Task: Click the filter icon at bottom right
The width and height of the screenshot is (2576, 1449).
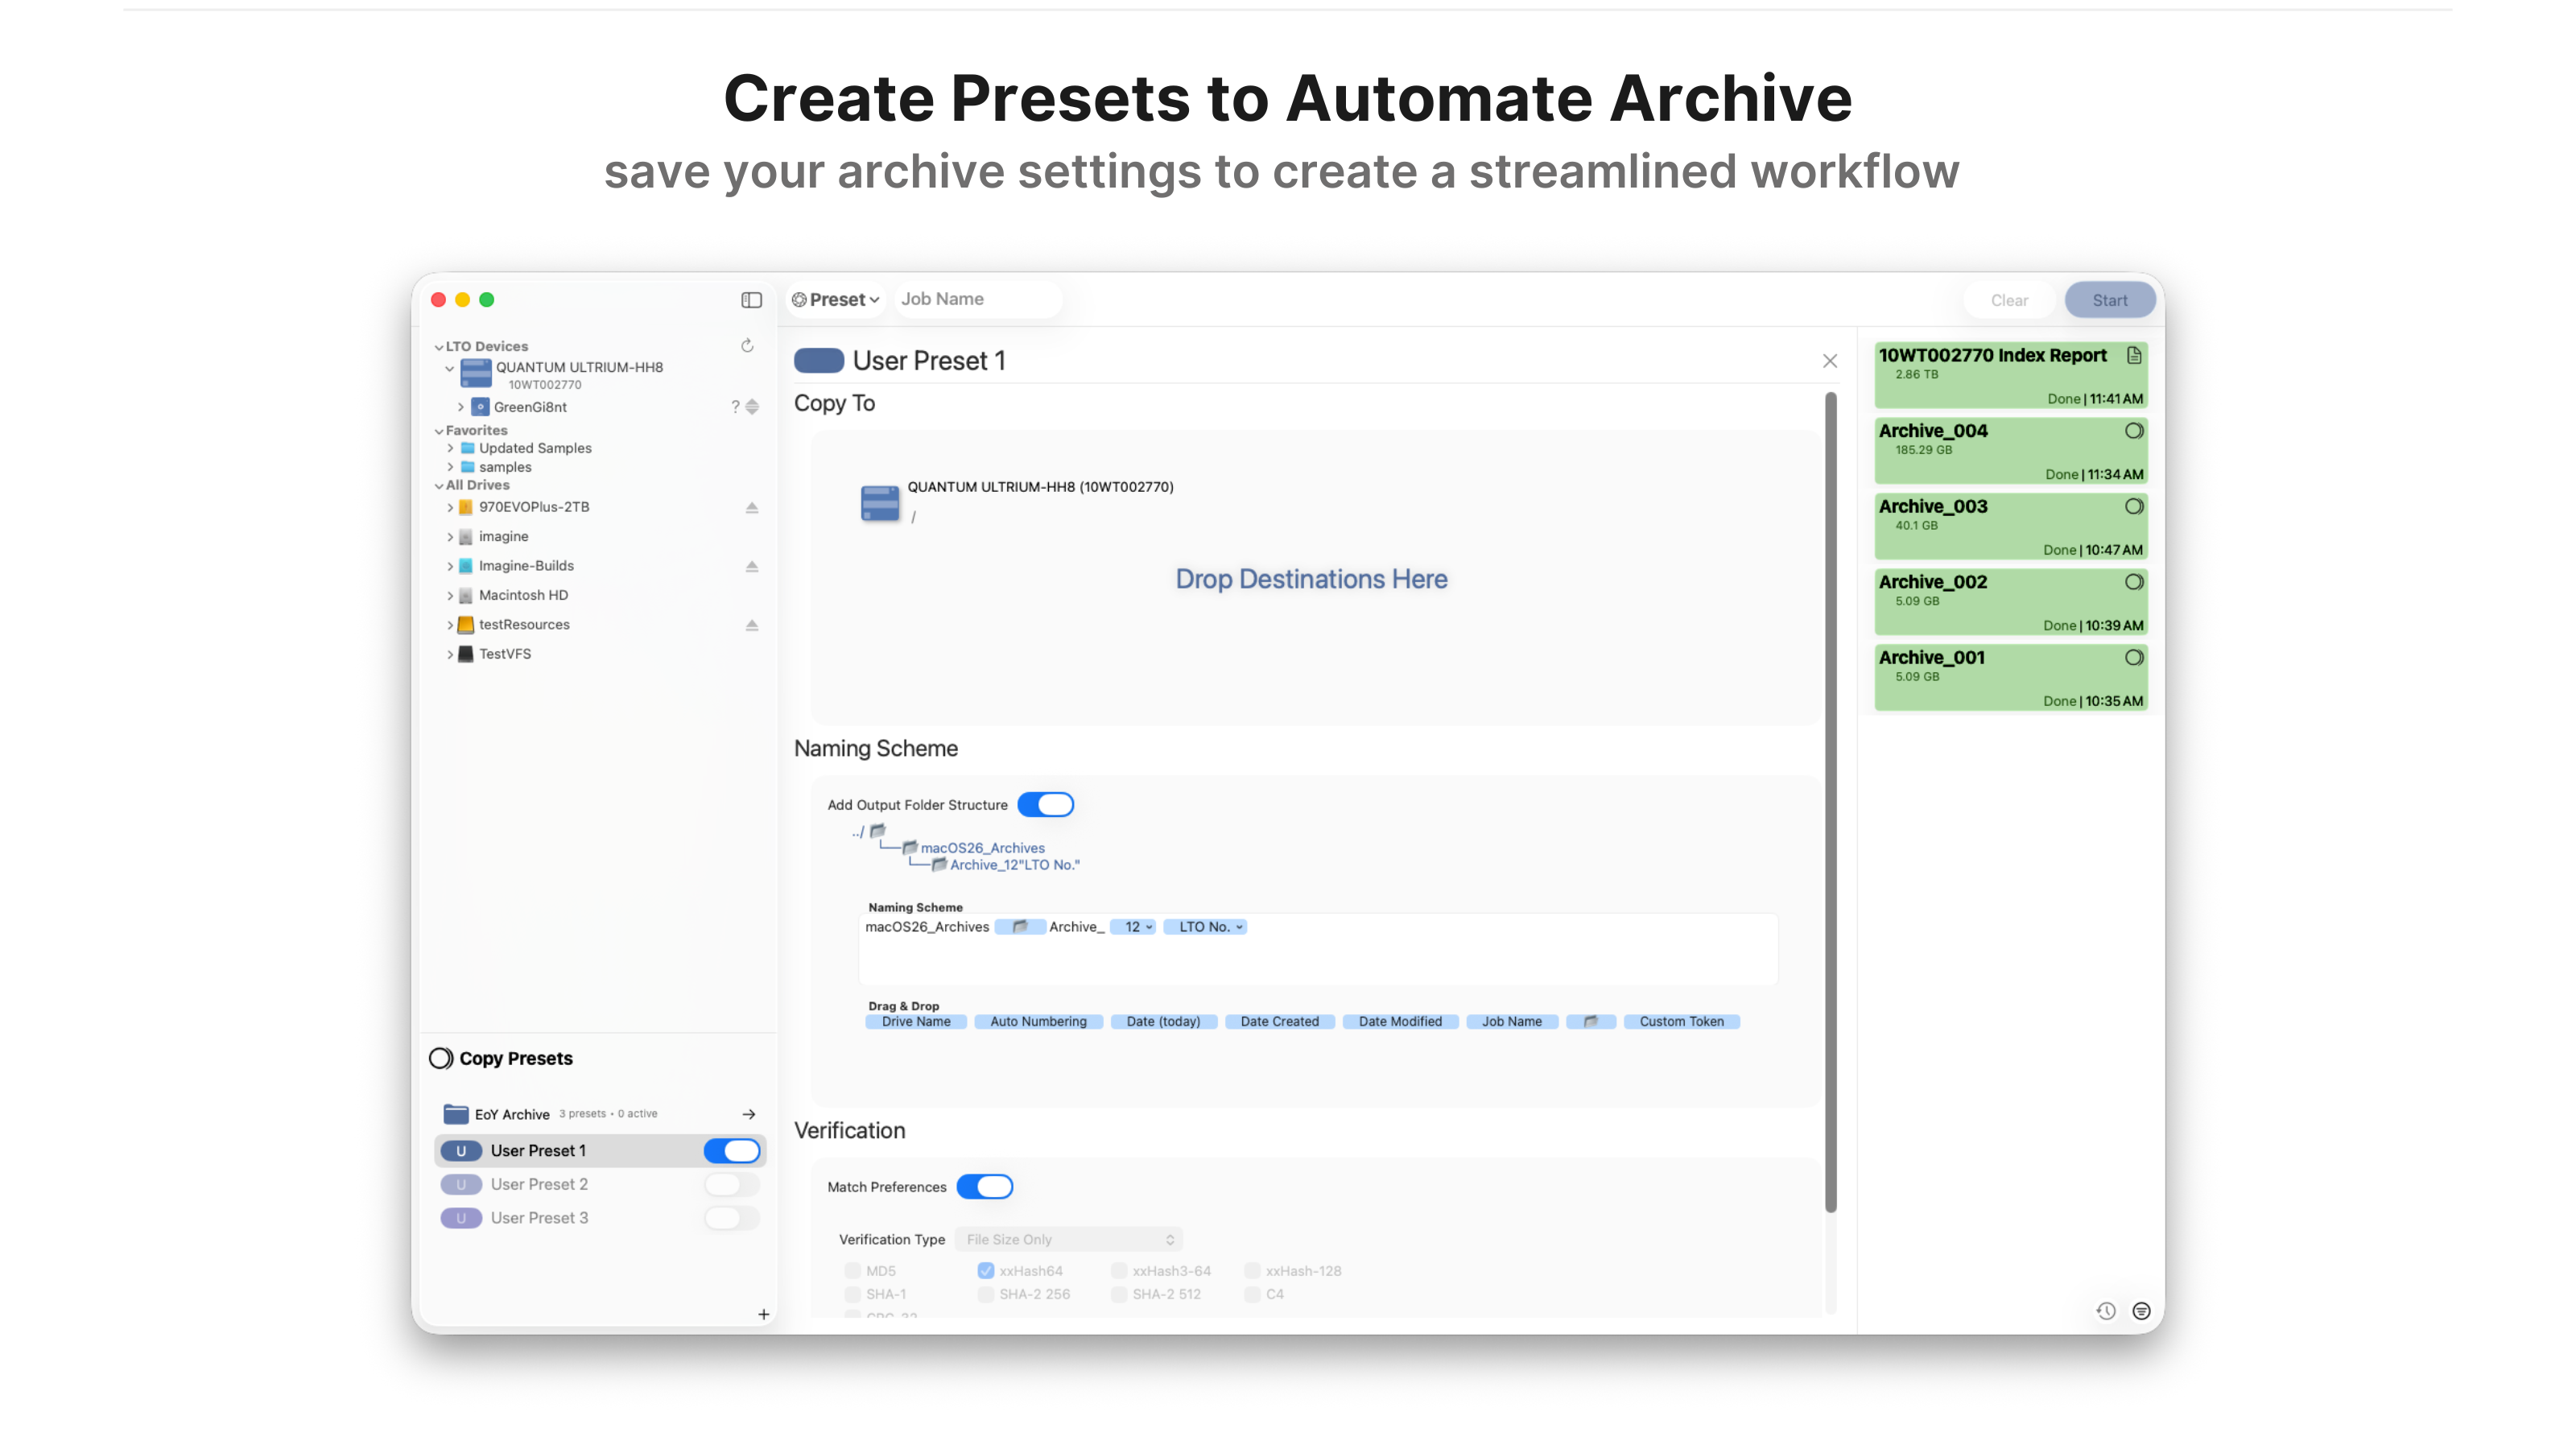Action: (x=2141, y=1311)
